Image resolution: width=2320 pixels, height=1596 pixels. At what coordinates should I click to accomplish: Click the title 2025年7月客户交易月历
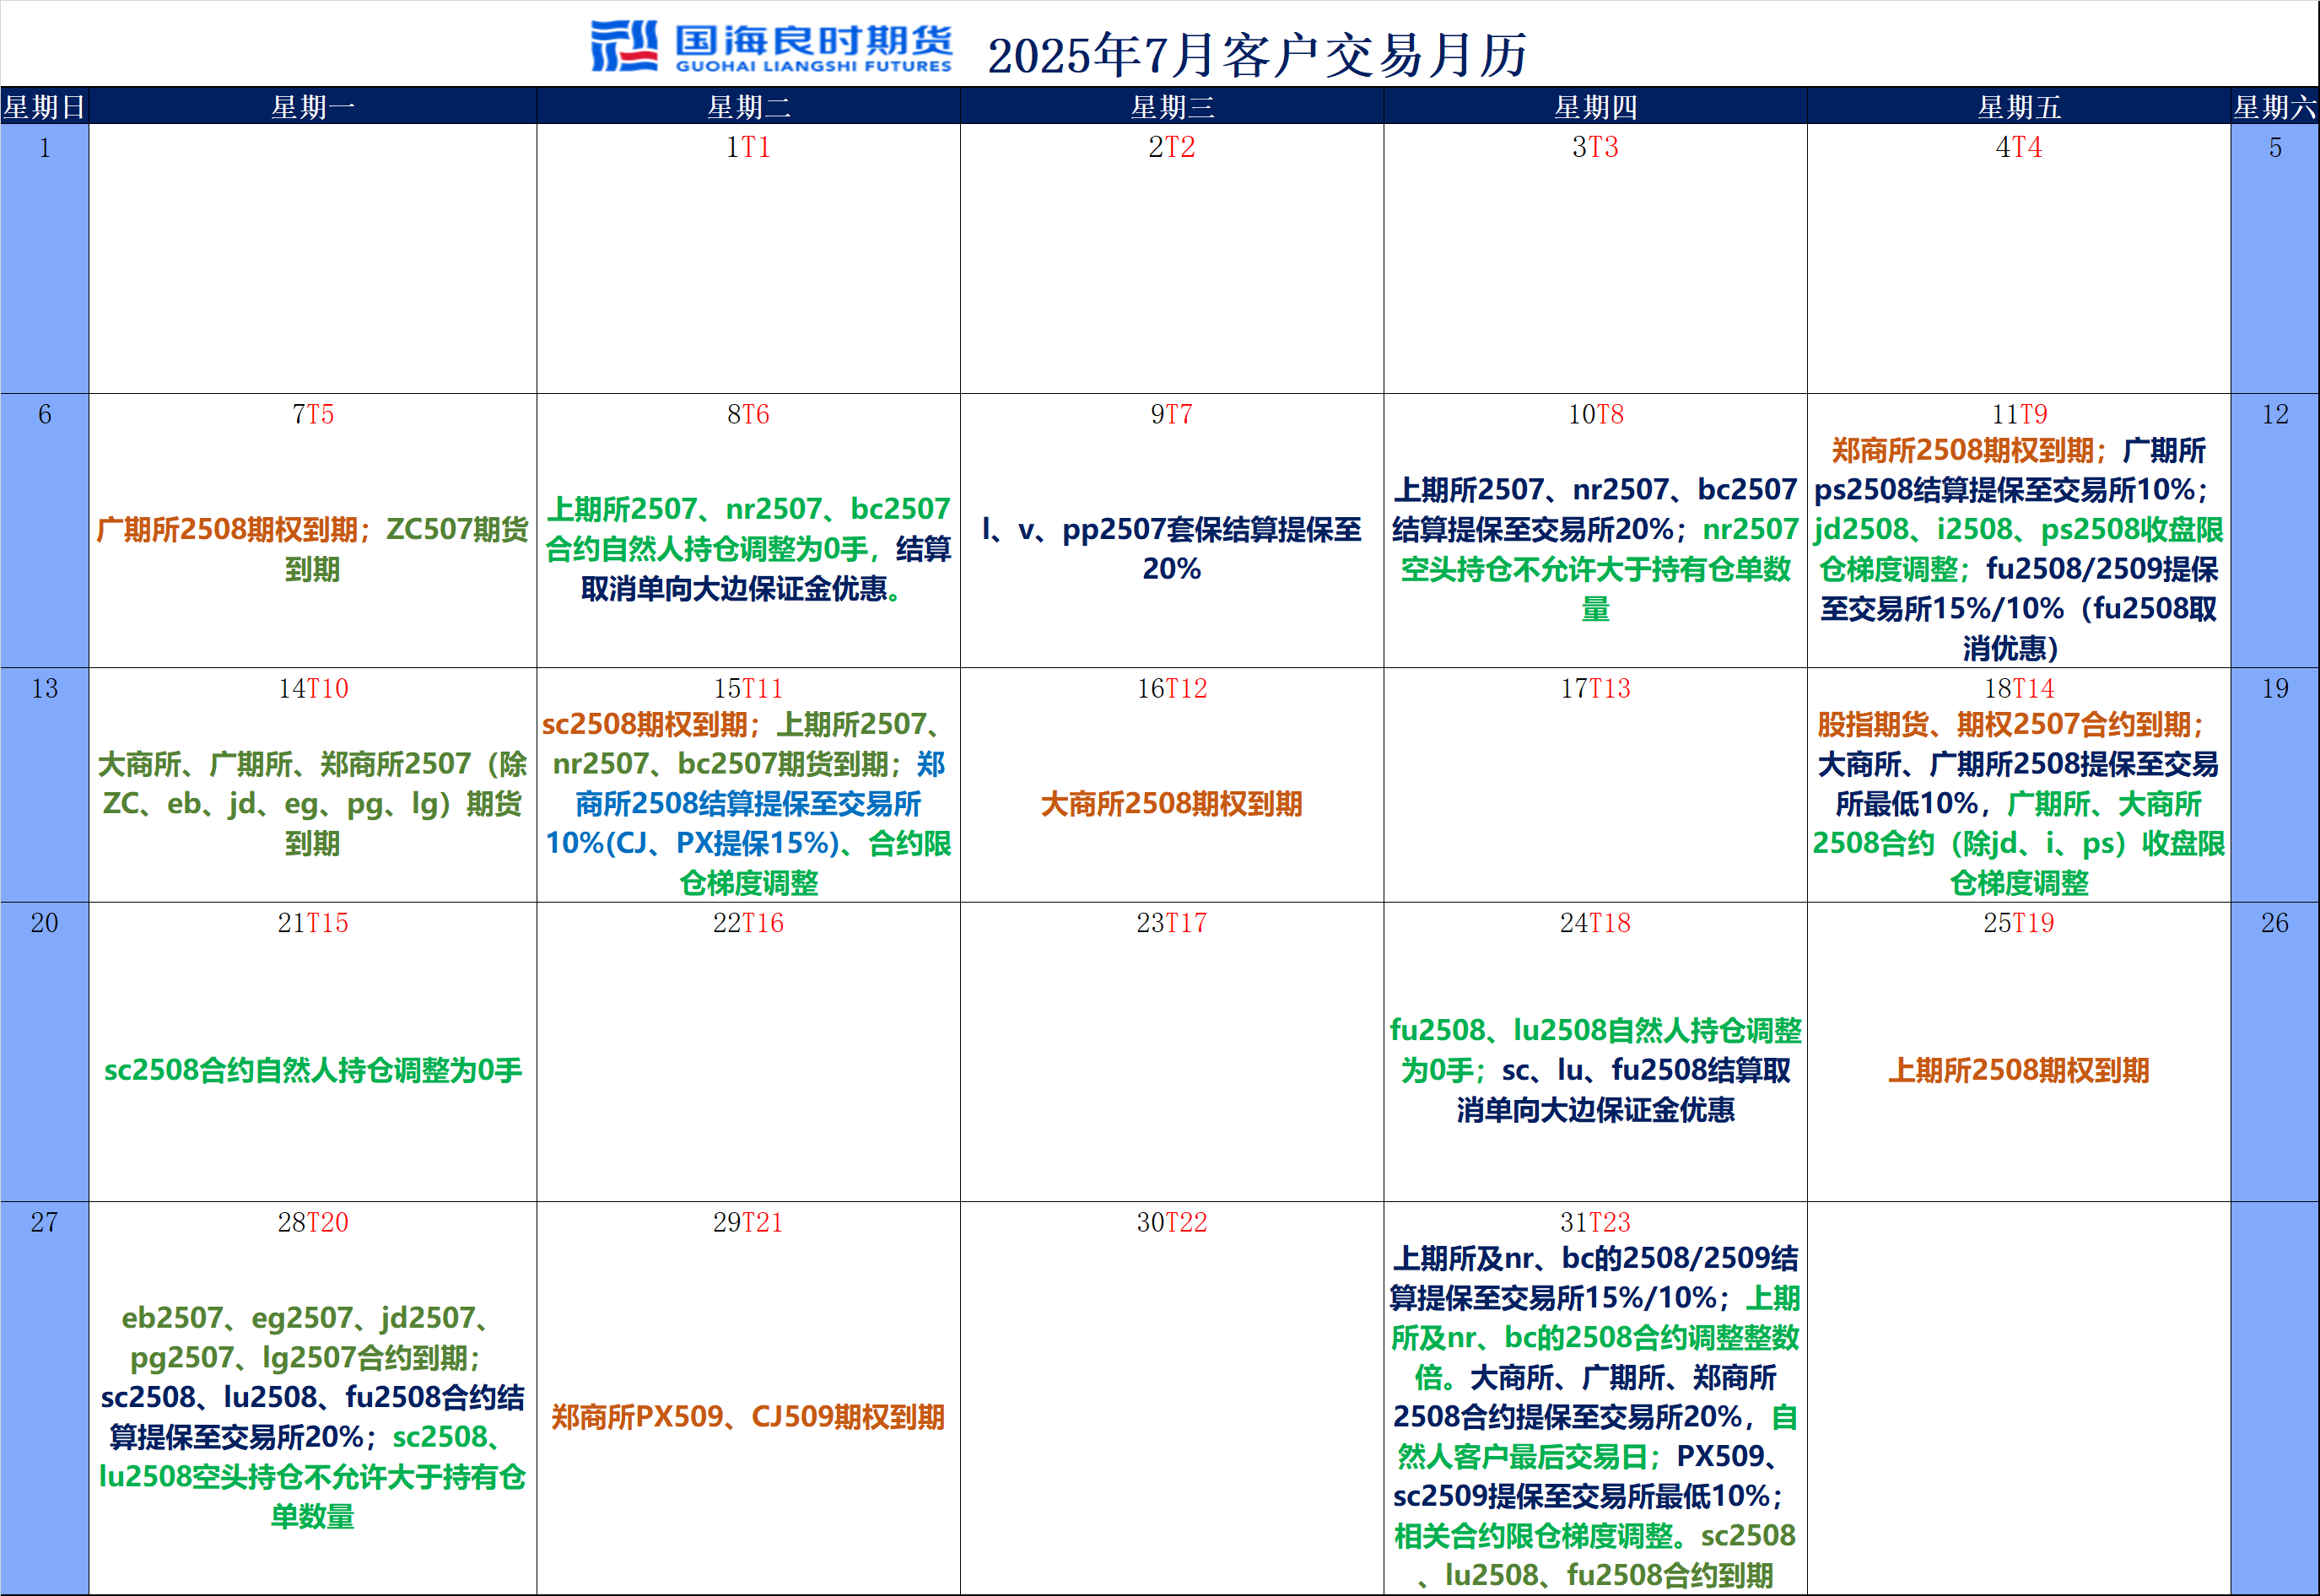(x=1257, y=55)
